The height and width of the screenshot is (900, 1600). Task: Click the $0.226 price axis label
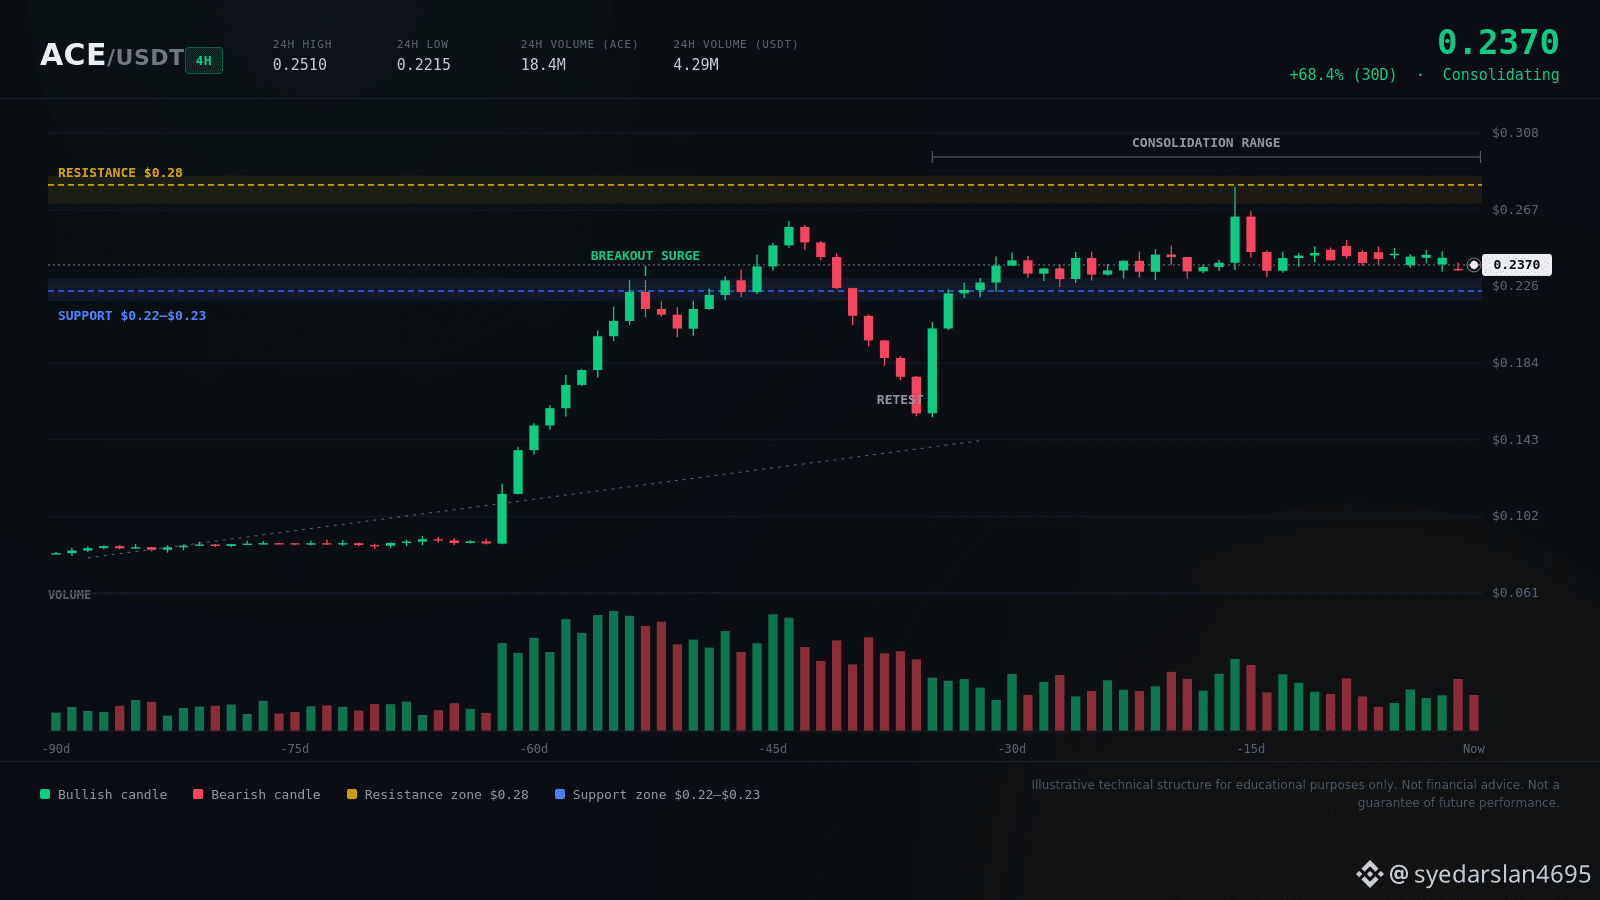tap(1515, 286)
